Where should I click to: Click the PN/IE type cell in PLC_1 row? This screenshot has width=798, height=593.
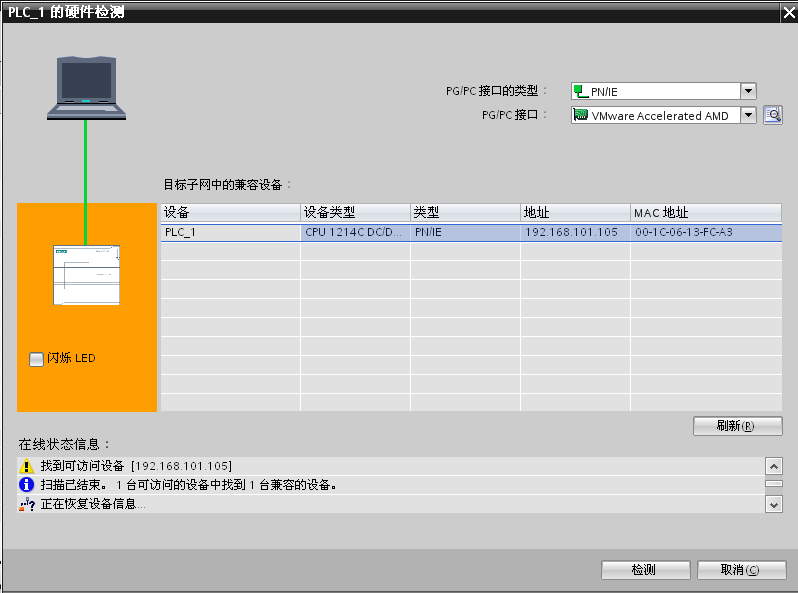[x=465, y=232]
